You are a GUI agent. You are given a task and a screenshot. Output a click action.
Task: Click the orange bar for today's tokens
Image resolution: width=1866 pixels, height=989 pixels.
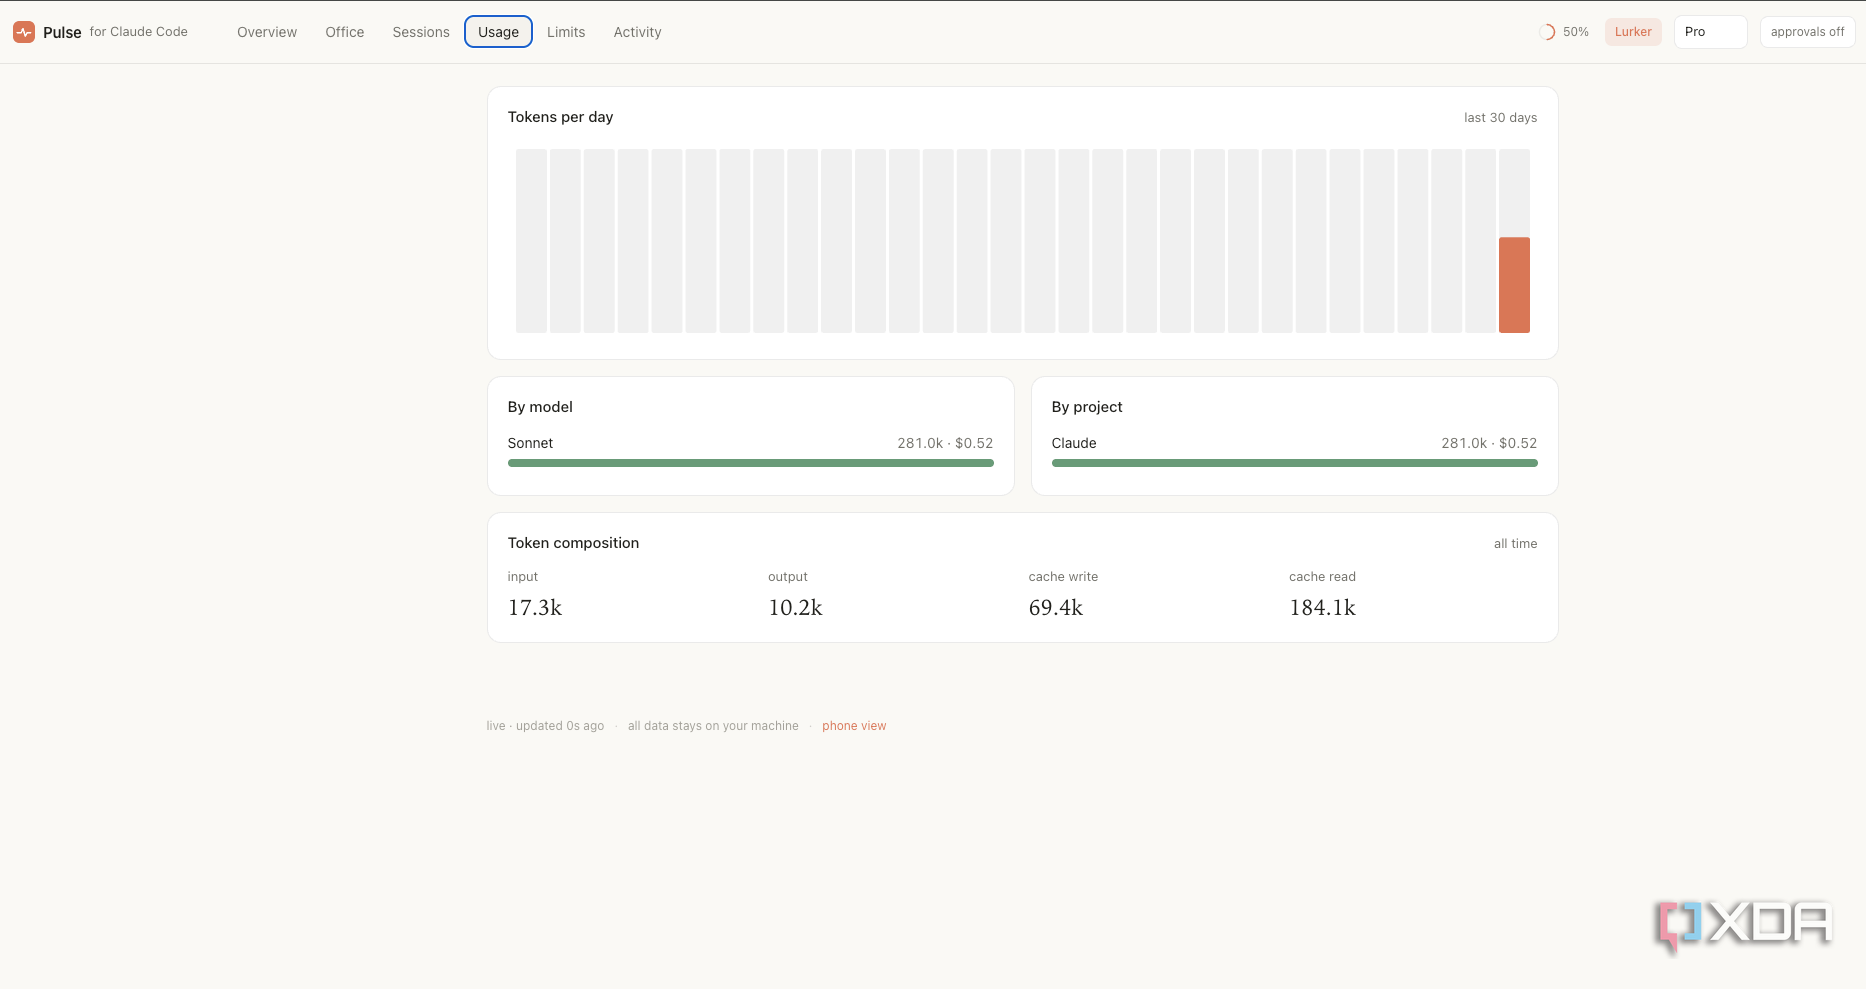coord(1514,285)
